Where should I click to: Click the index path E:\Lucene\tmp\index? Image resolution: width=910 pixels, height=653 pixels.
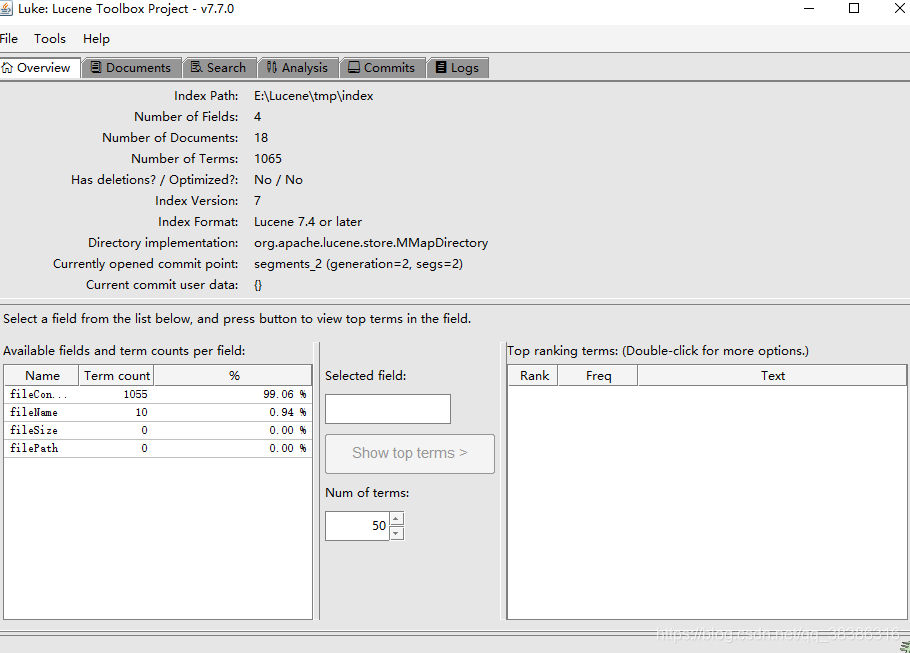click(x=313, y=96)
